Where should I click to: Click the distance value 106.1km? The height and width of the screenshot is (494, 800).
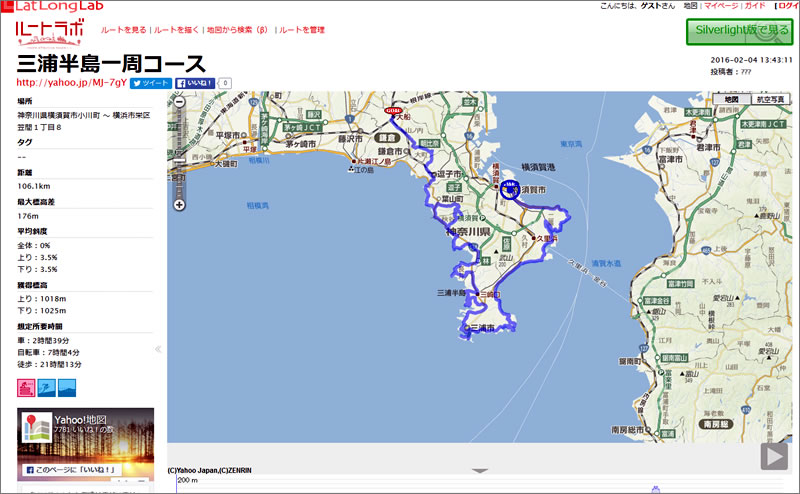coord(34,186)
